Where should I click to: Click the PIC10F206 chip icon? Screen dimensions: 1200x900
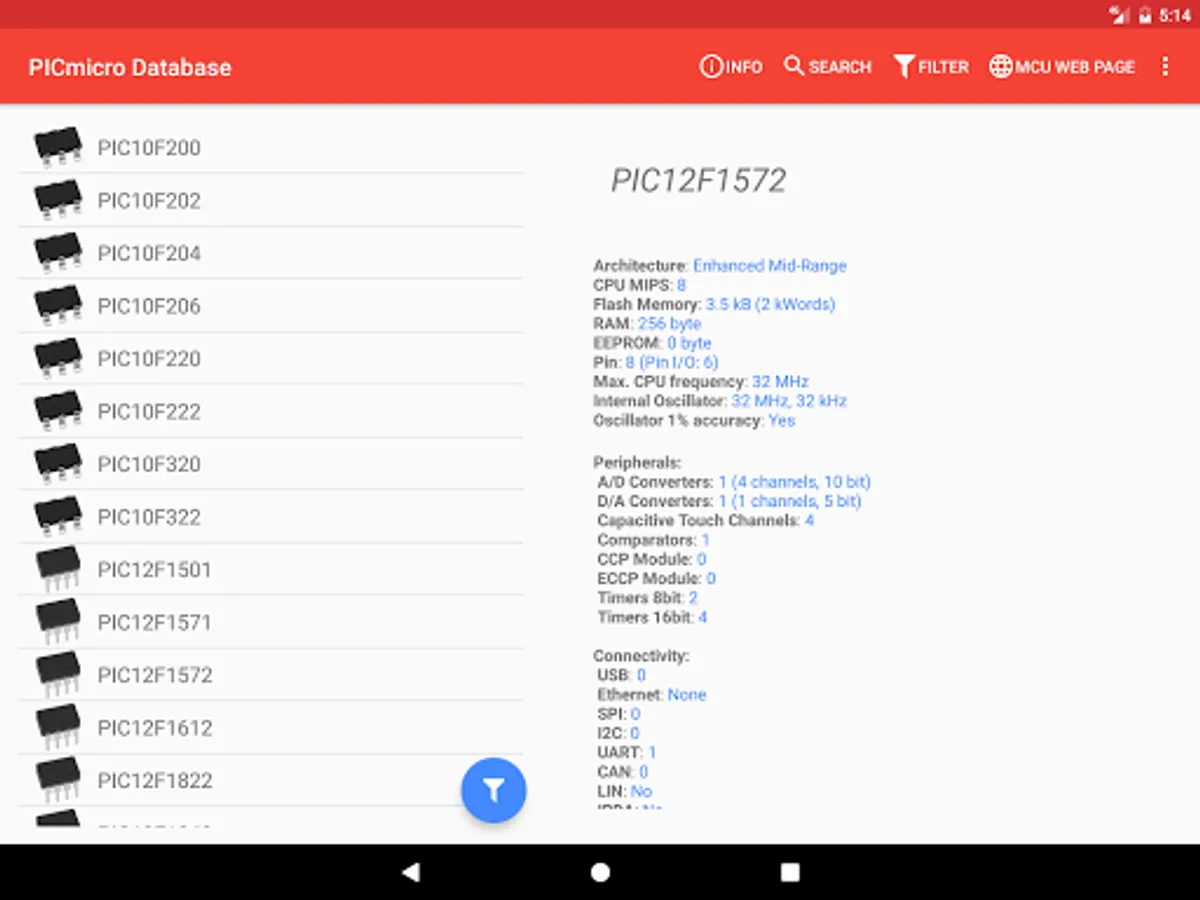[58, 305]
